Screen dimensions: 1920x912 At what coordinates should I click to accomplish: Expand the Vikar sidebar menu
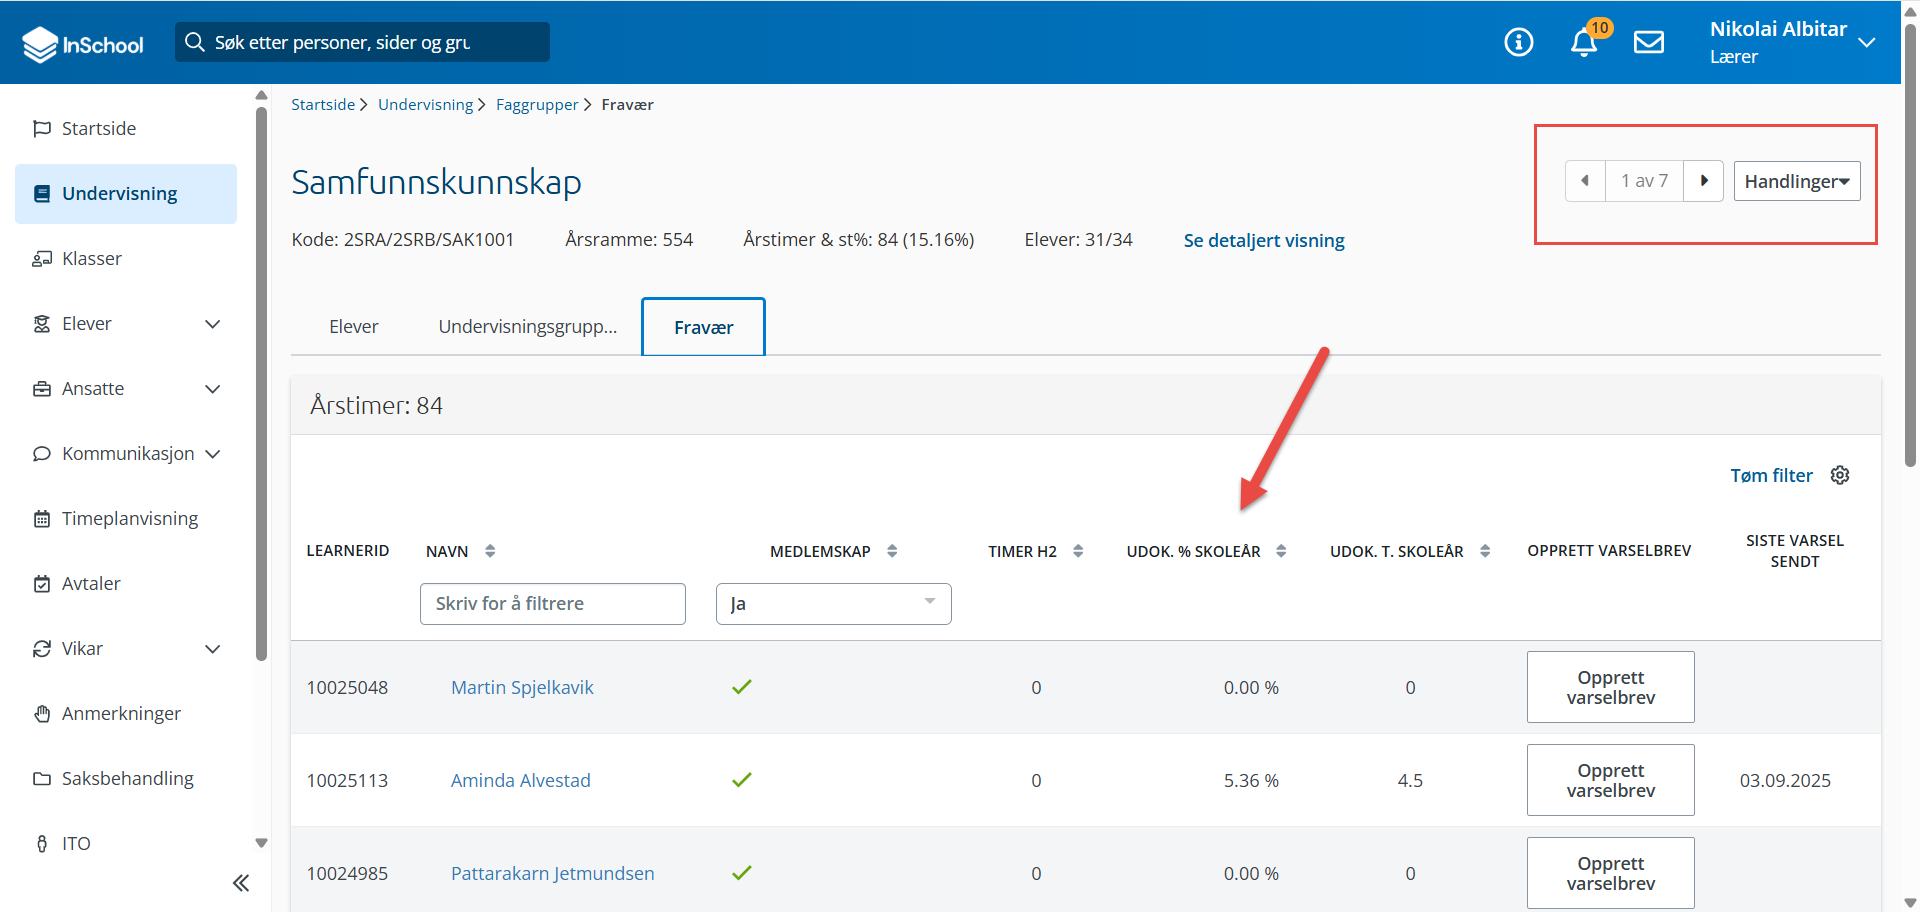(212, 648)
